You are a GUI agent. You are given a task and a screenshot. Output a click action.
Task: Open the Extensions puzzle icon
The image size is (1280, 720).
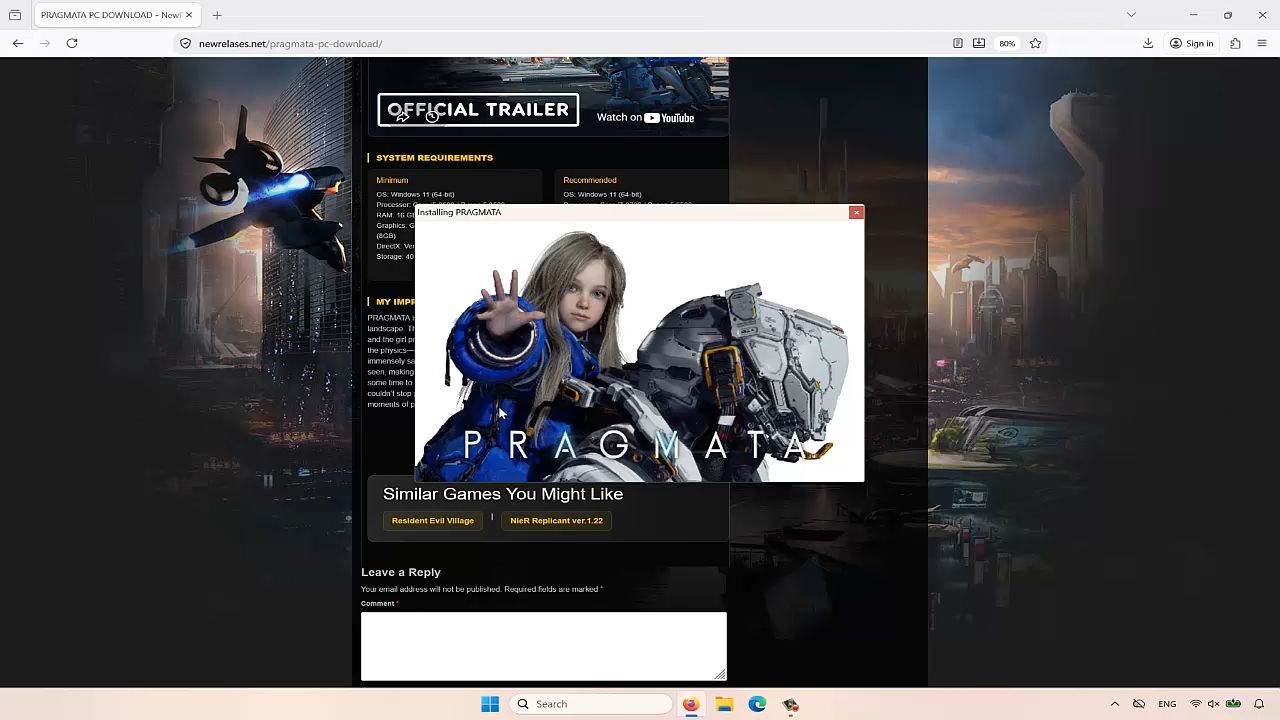click(1235, 43)
